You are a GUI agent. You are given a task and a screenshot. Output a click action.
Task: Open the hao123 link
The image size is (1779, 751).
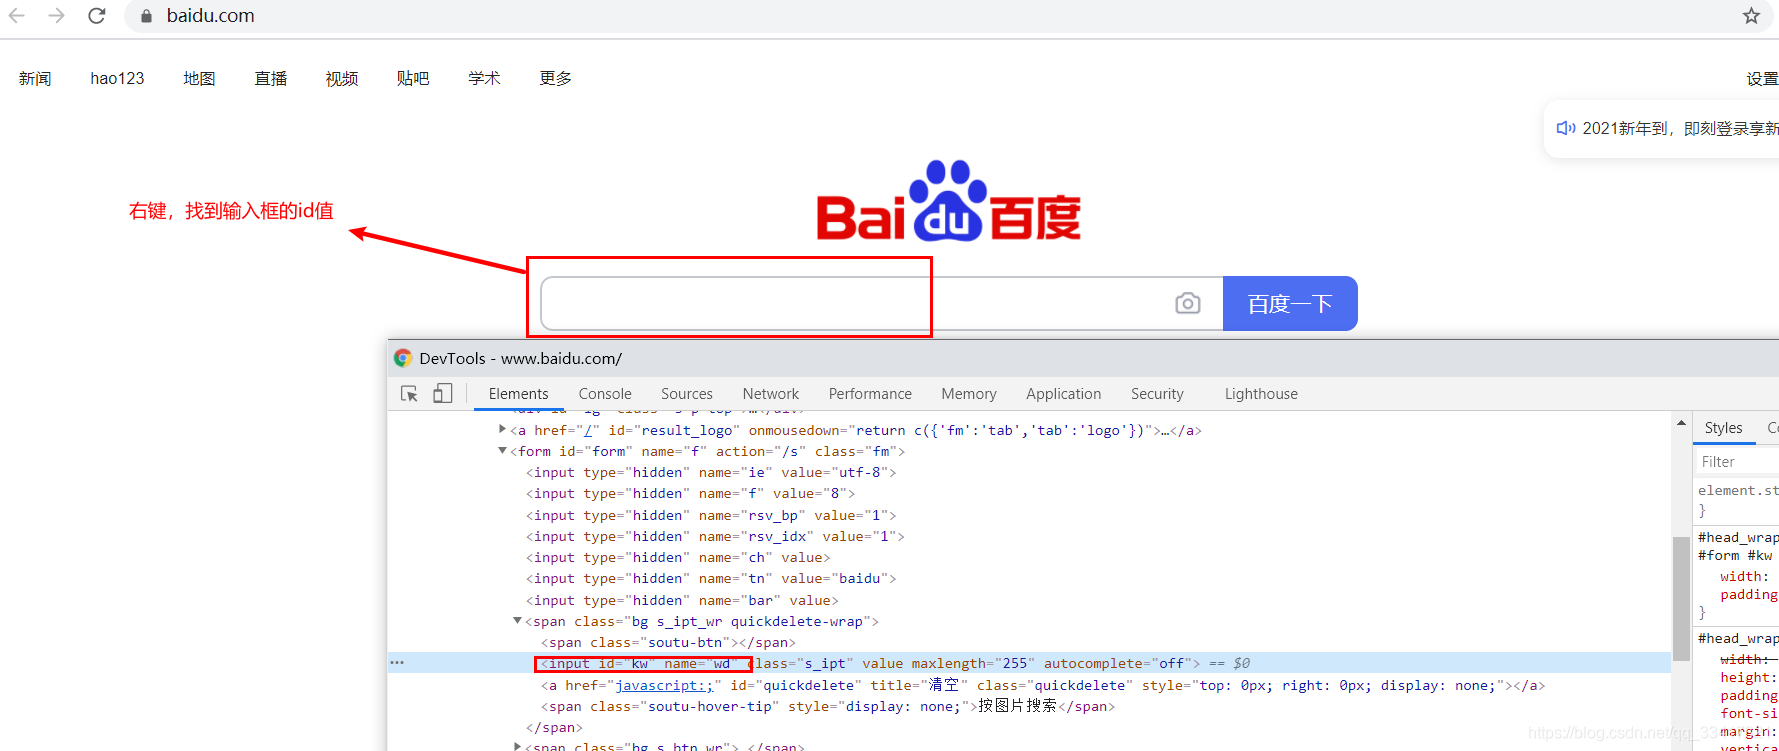[x=117, y=78]
